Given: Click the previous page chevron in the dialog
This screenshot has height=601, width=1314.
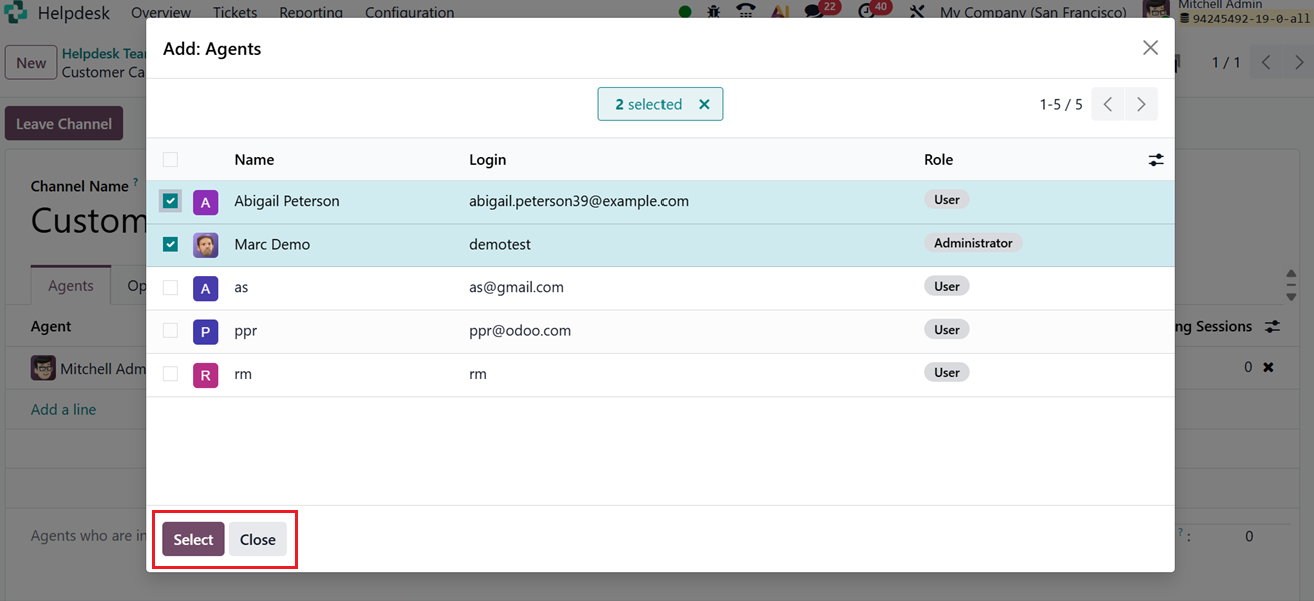Looking at the screenshot, I should pos(1107,103).
